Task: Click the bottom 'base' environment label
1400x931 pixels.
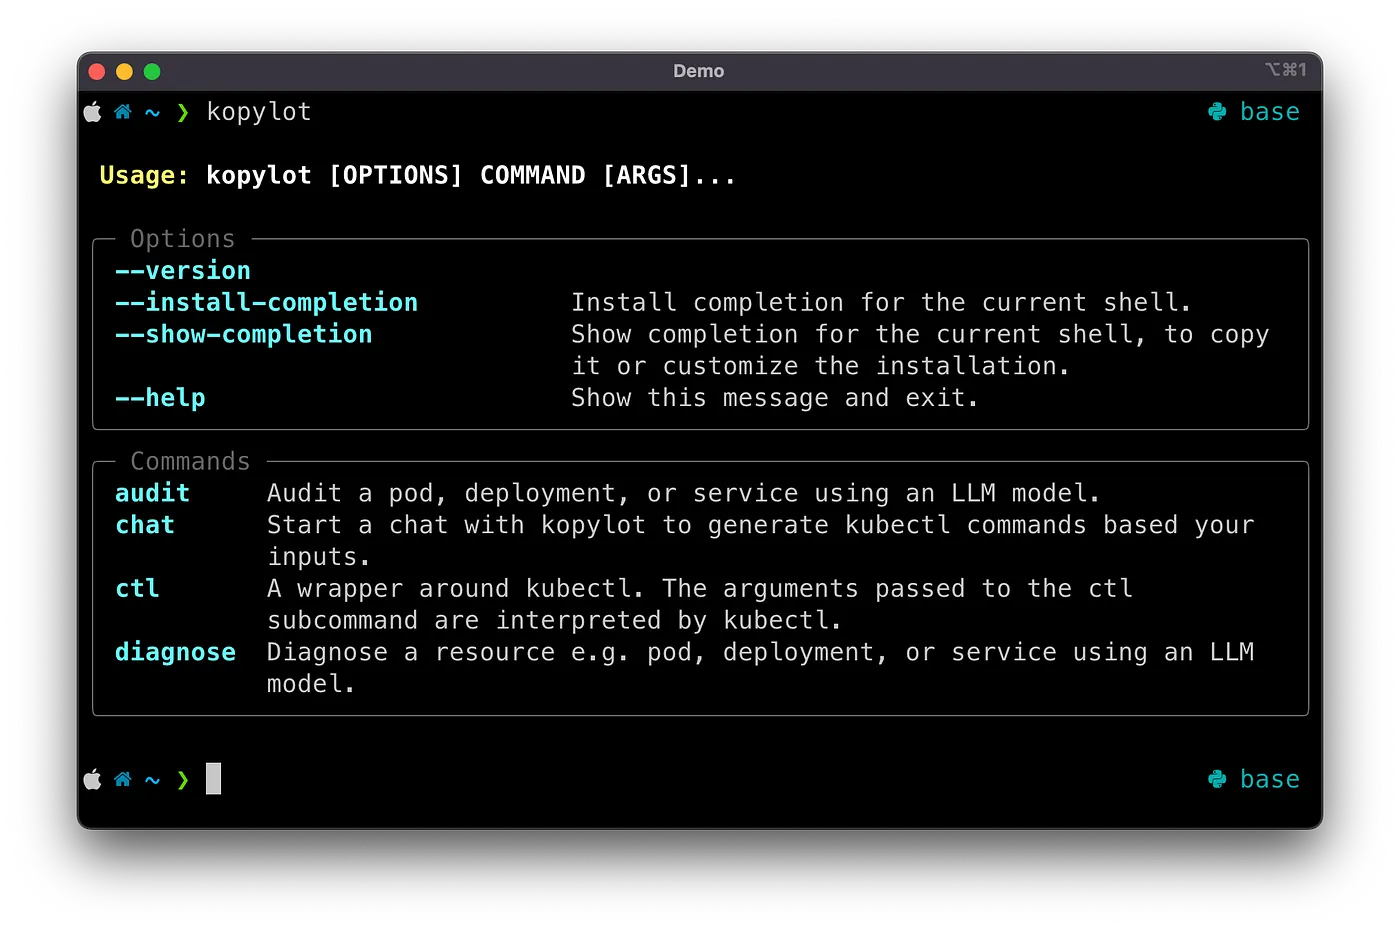Action: [1270, 779]
